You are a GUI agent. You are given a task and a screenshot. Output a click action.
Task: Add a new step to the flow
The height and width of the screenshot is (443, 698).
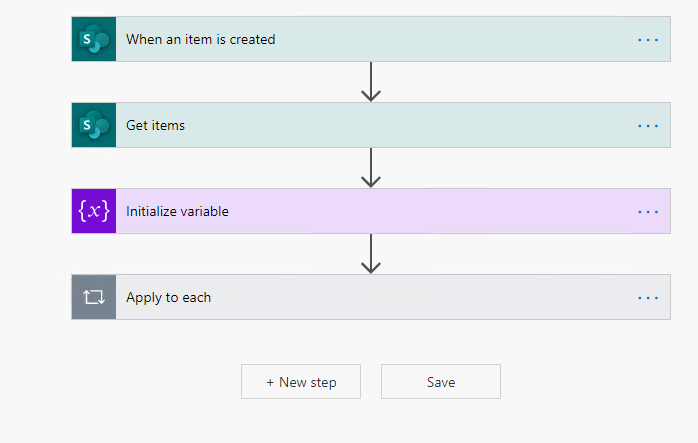(x=301, y=382)
